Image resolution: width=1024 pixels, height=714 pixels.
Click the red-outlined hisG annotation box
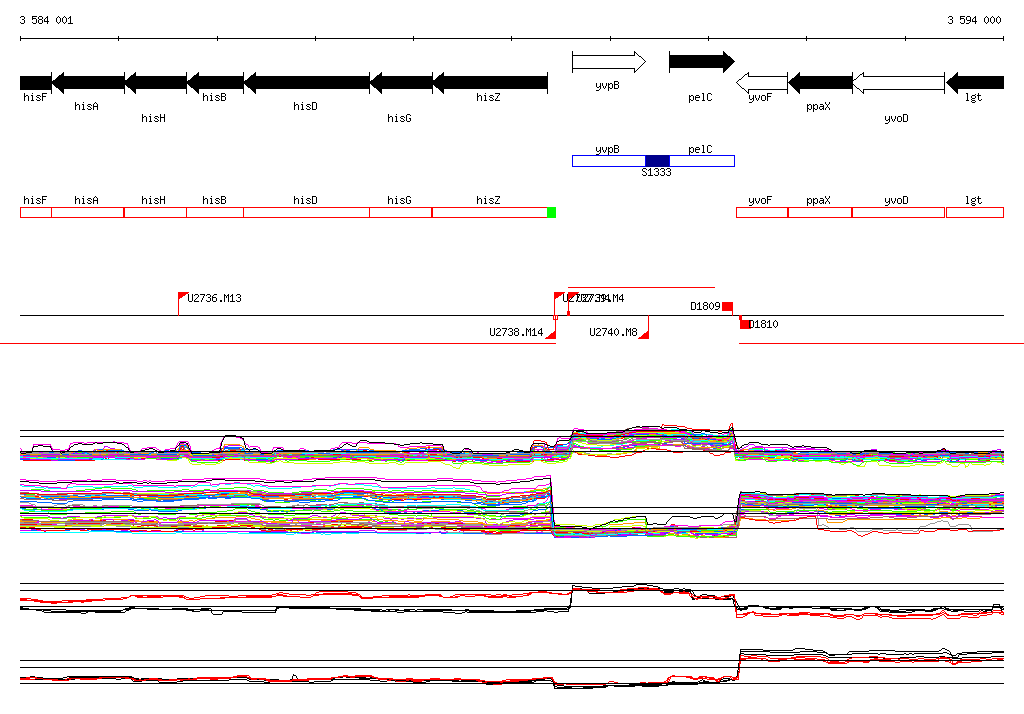click(400, 212)
